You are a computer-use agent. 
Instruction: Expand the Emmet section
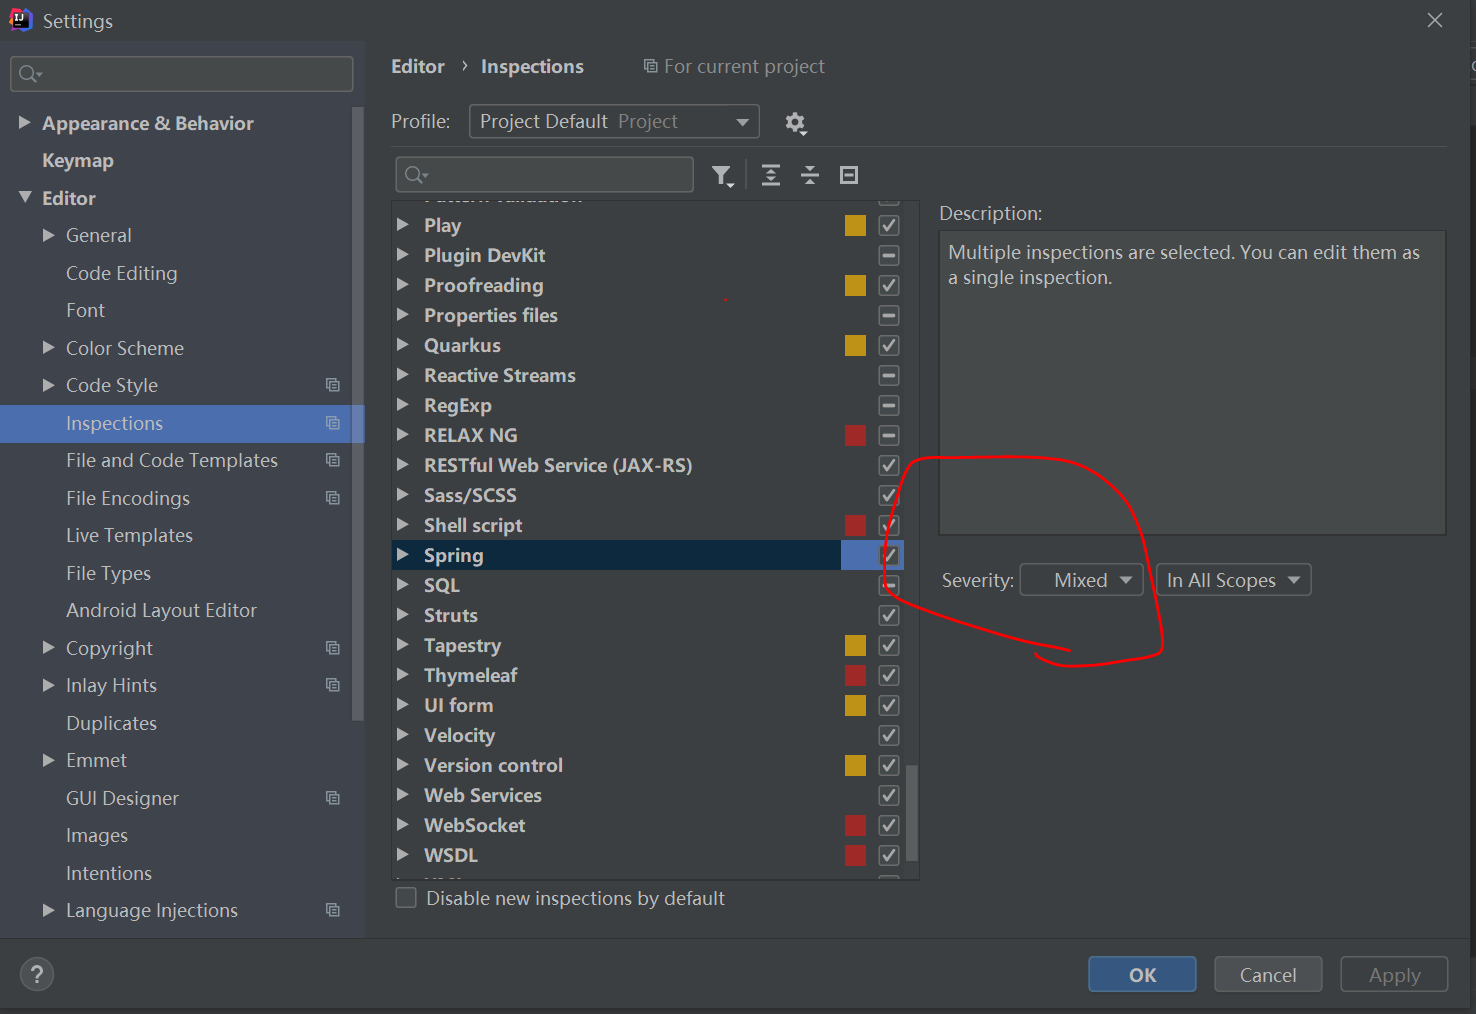[x=49, y=760]
